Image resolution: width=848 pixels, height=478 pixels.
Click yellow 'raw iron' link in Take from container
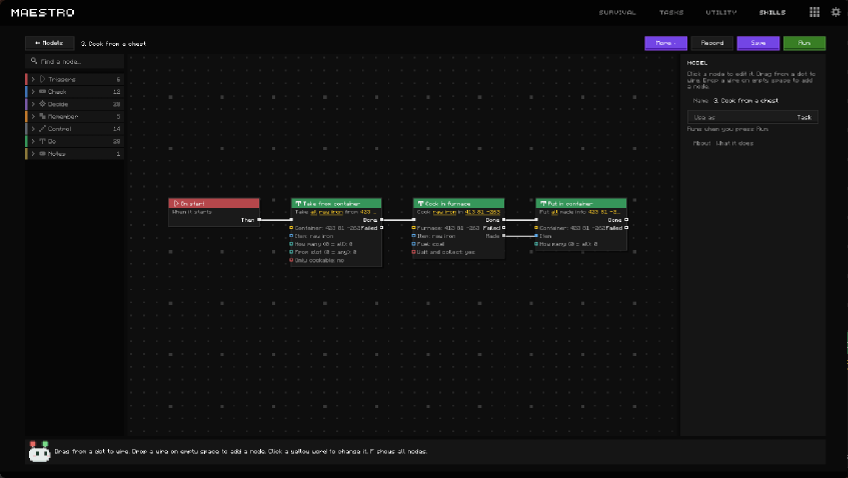(x=330, y=212)
